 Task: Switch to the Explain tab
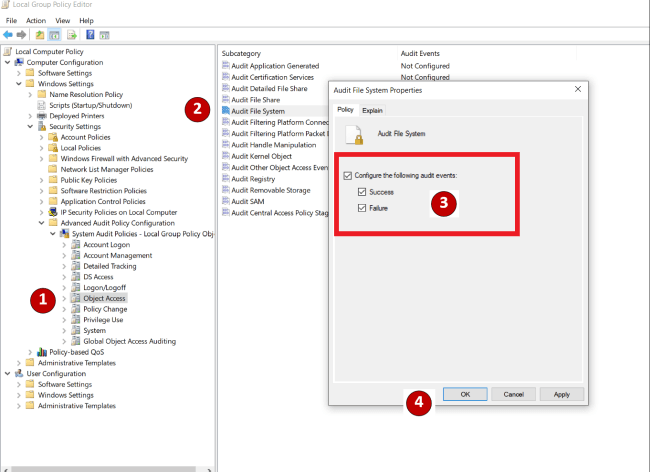pyautogui.click(x=372, y=110)
